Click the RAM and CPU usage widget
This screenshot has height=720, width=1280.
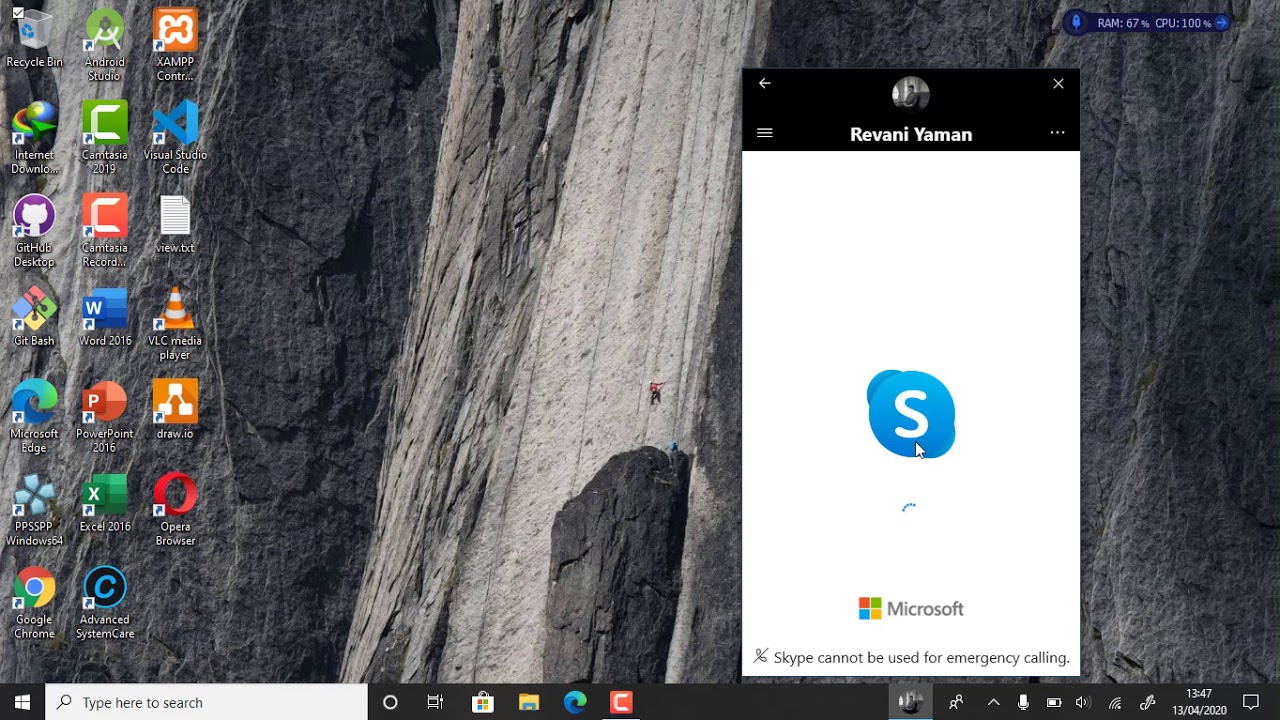coord(1146,22)
